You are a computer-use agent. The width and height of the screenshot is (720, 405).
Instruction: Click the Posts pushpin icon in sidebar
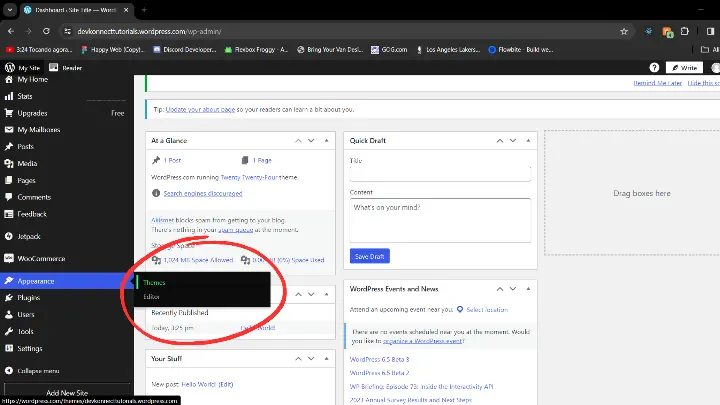coord(9,146)
